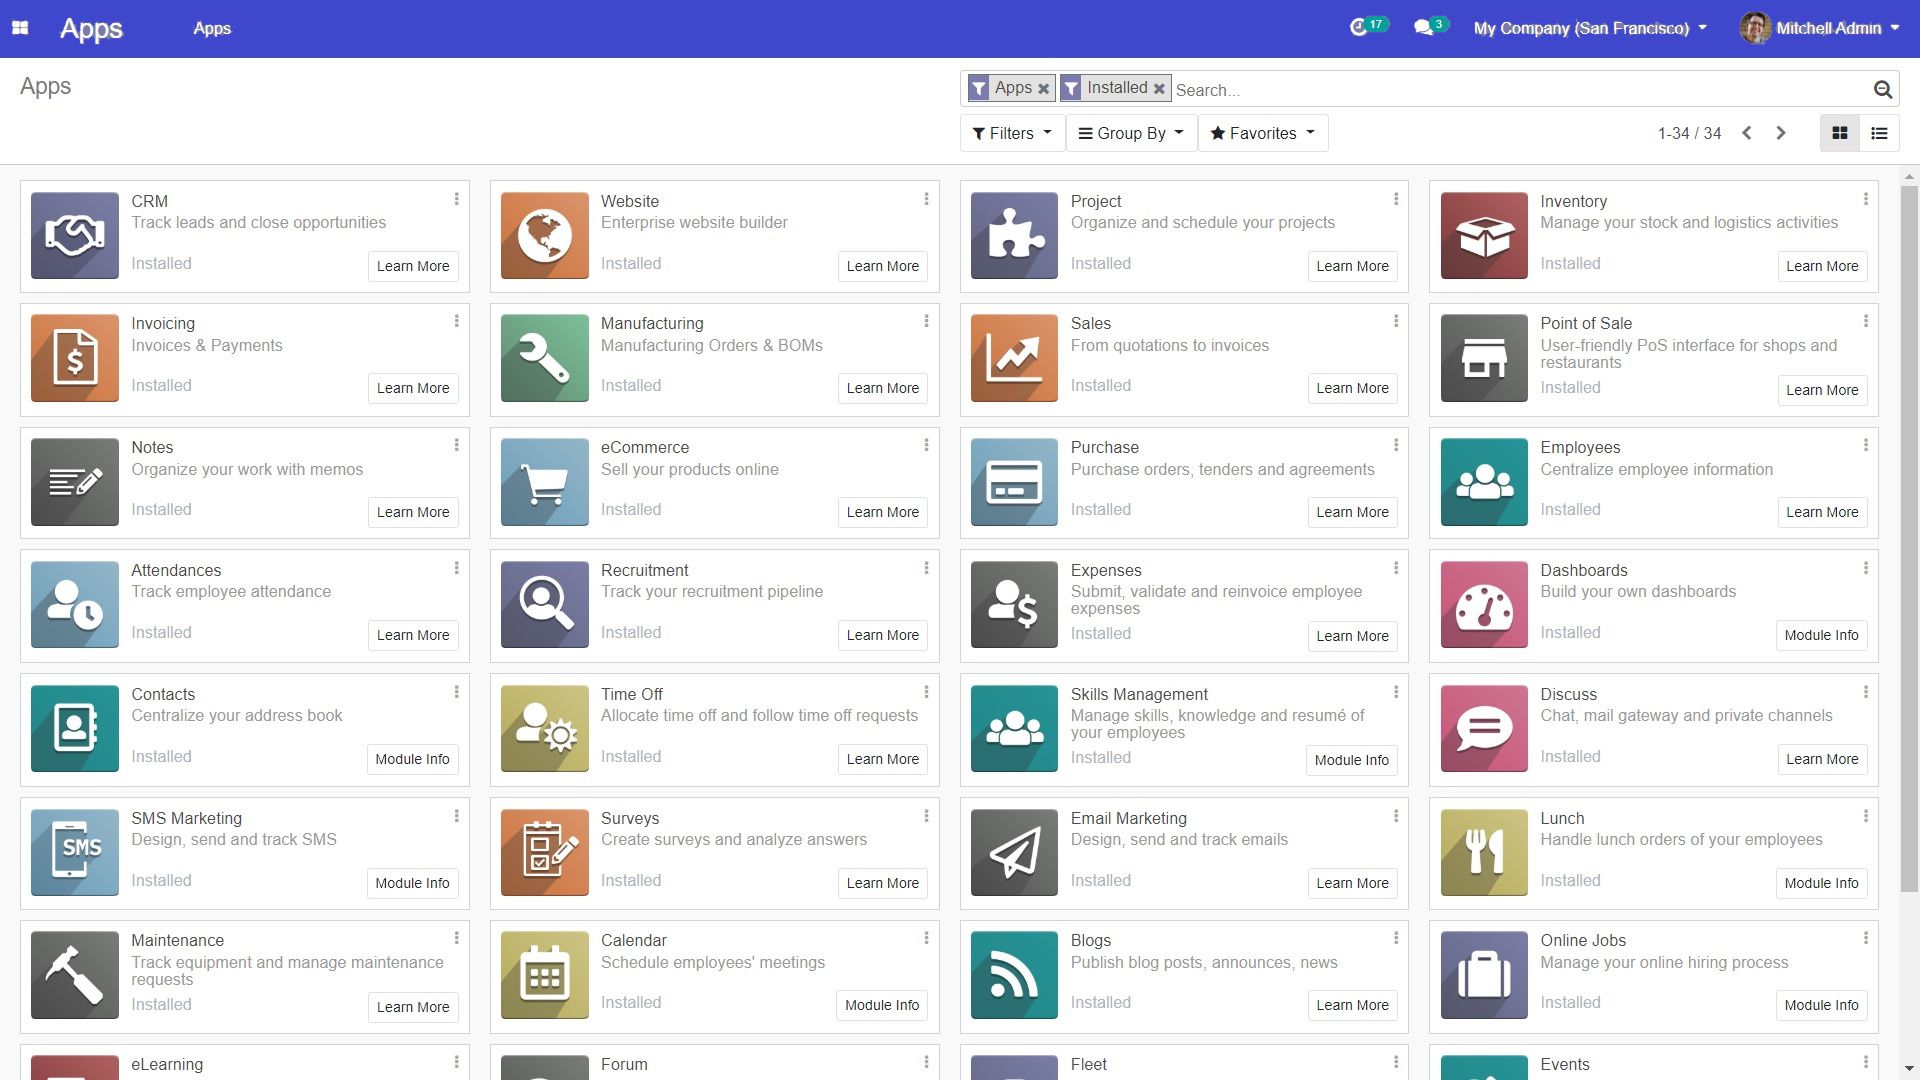
Task: Open the Filters dropdown menu
Action: coord(1010,133)
